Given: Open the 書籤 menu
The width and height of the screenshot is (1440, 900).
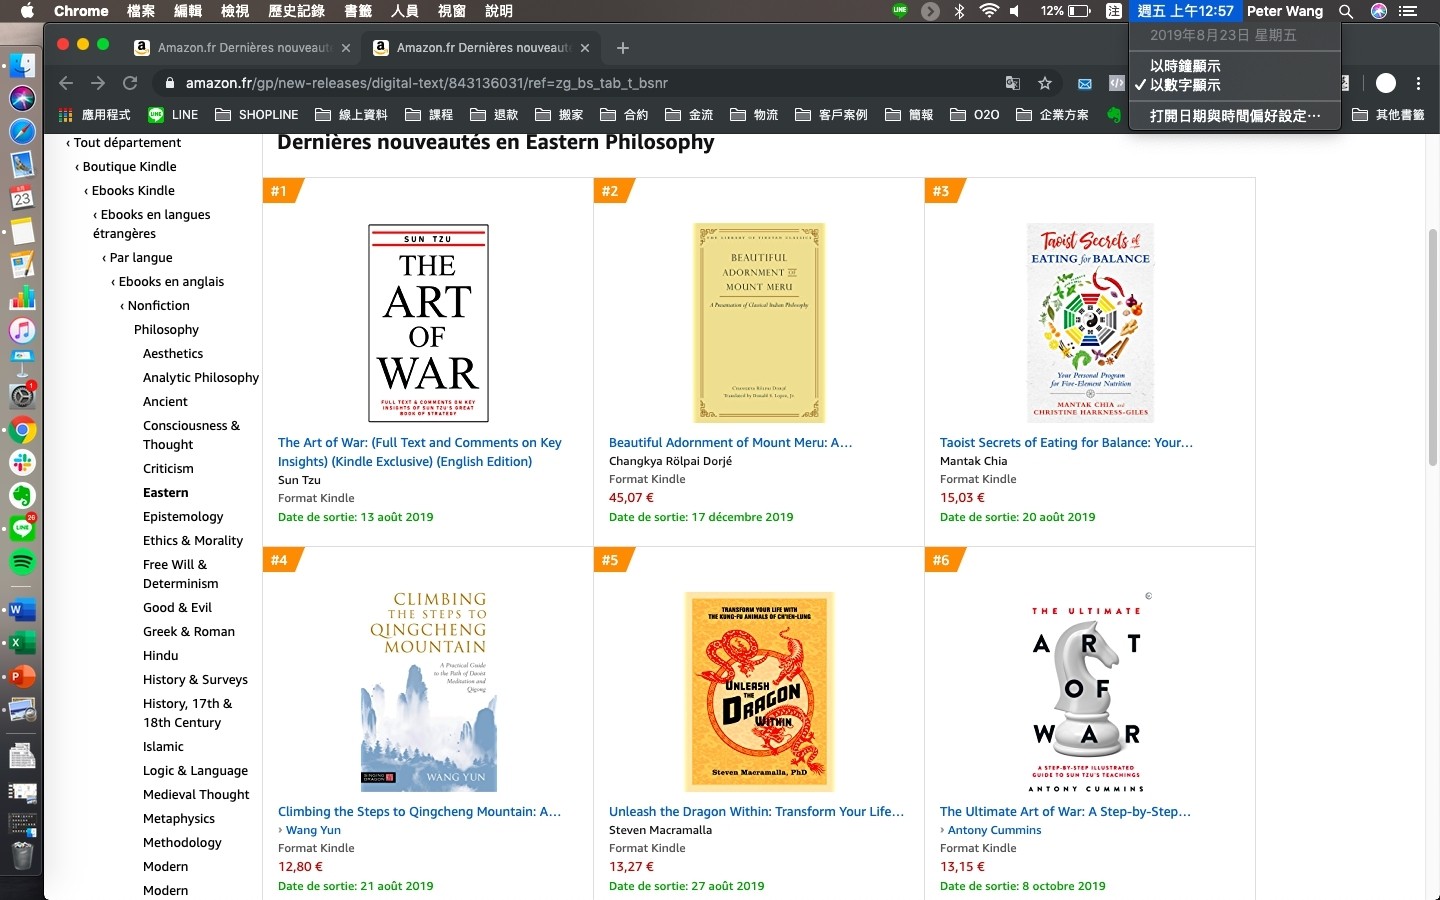Looking at the screenshot, I should [x=357, y=11].
